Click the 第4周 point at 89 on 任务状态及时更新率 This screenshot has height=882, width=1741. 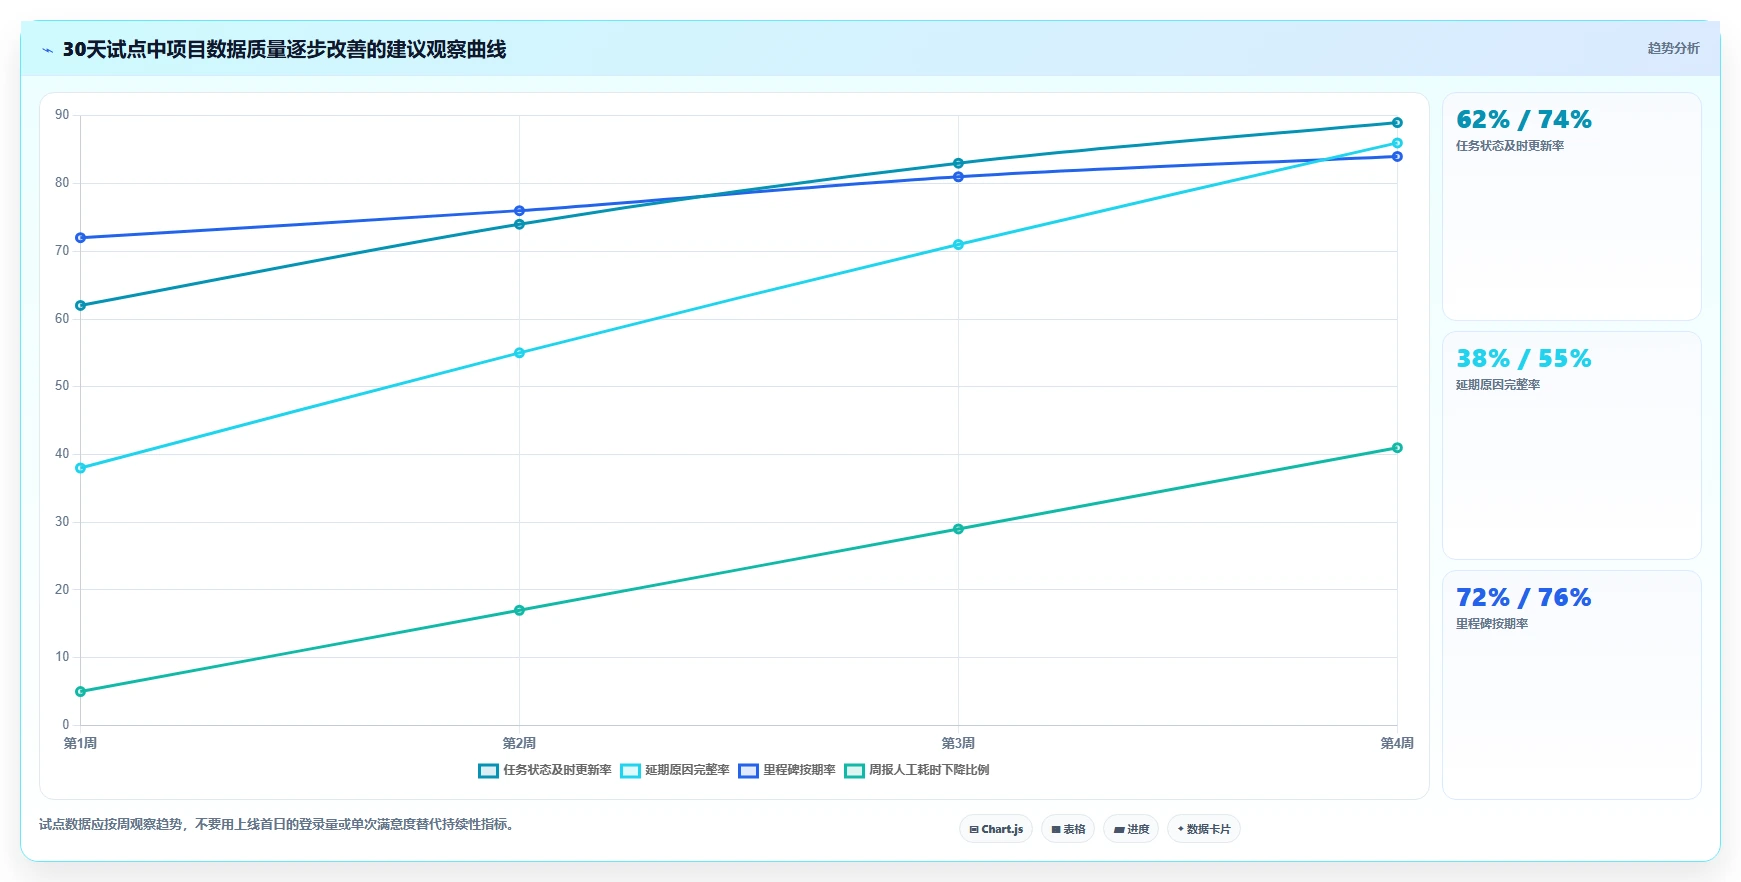click(1397, 123)
